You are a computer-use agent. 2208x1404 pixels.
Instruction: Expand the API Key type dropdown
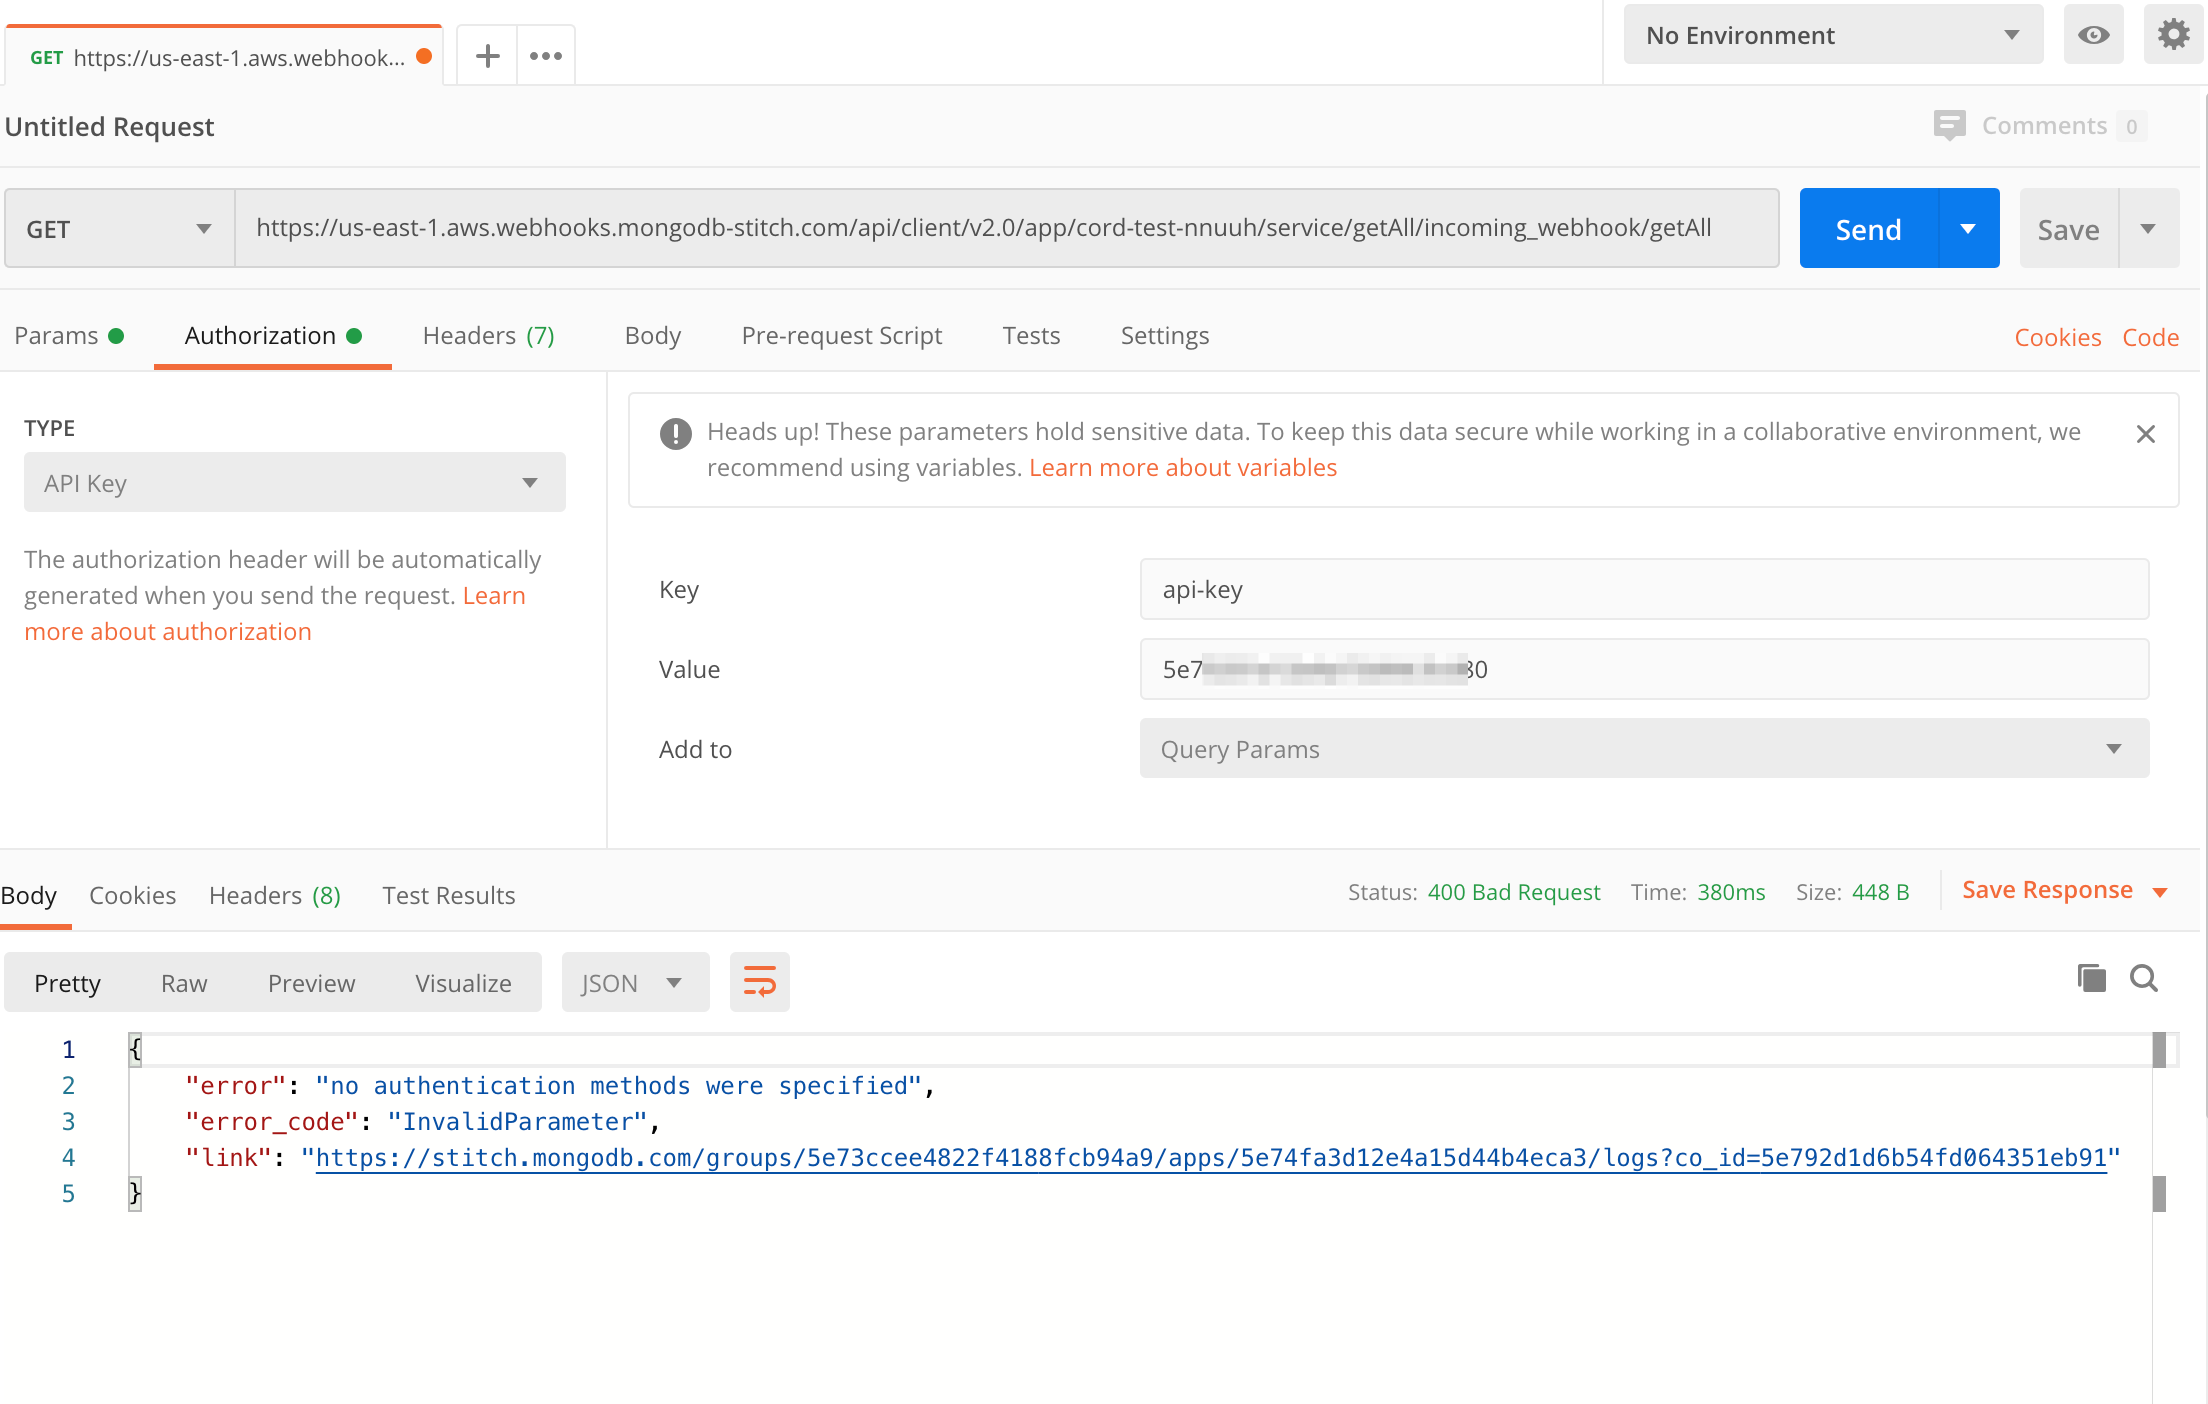point(294,483)
